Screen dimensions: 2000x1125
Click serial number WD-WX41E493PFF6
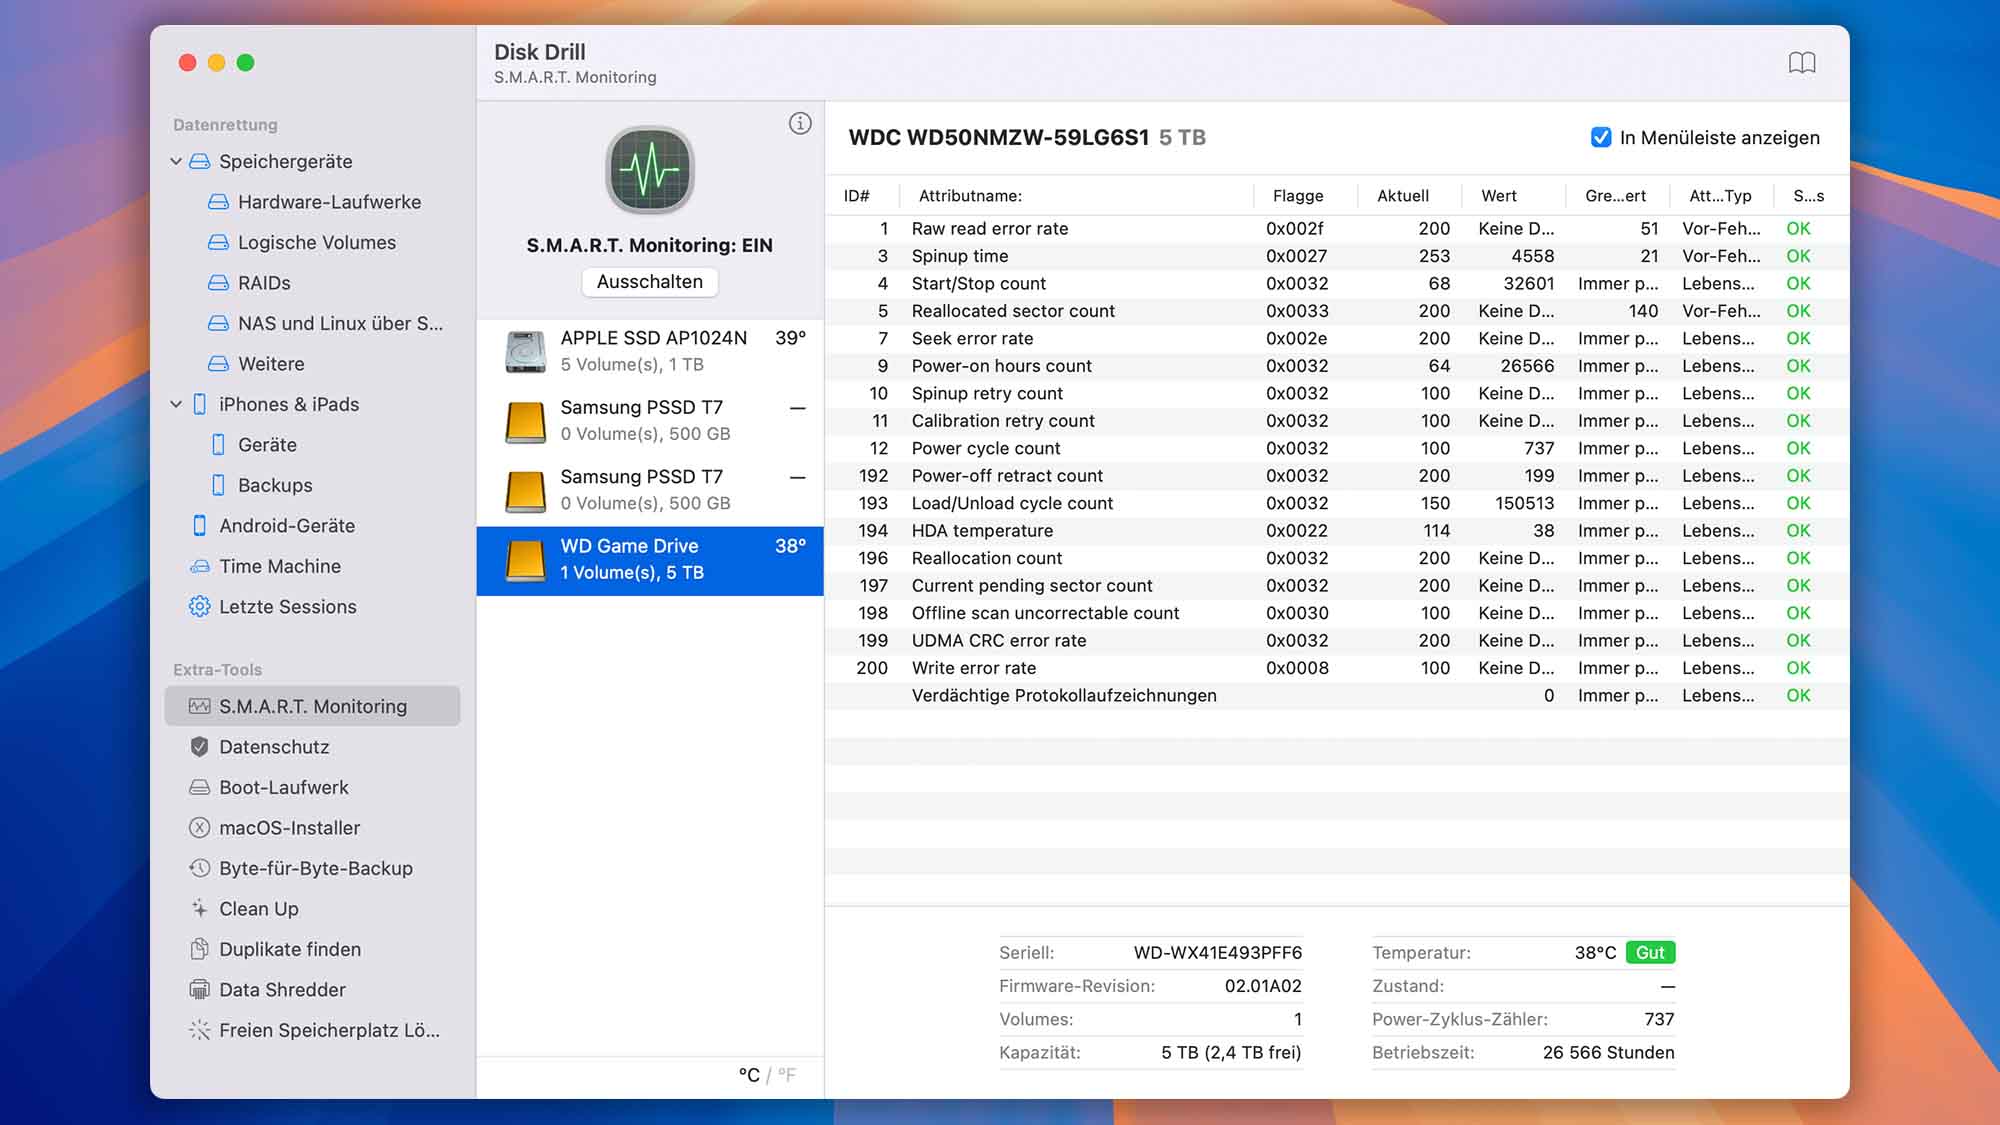tap(1217, 953)
